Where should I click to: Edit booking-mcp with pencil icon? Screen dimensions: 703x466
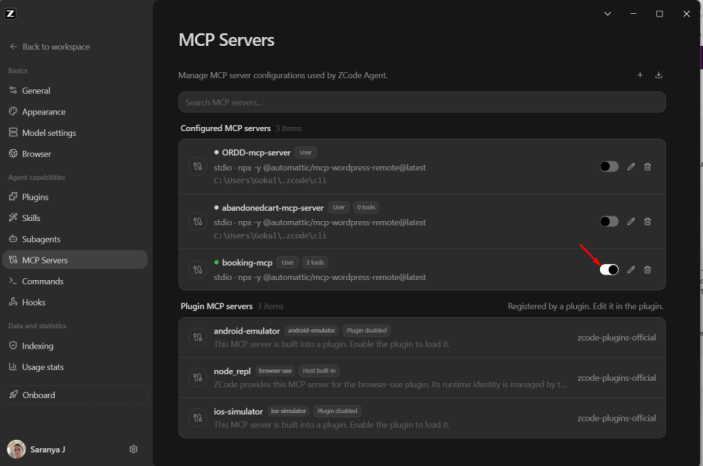coord(631,270)
